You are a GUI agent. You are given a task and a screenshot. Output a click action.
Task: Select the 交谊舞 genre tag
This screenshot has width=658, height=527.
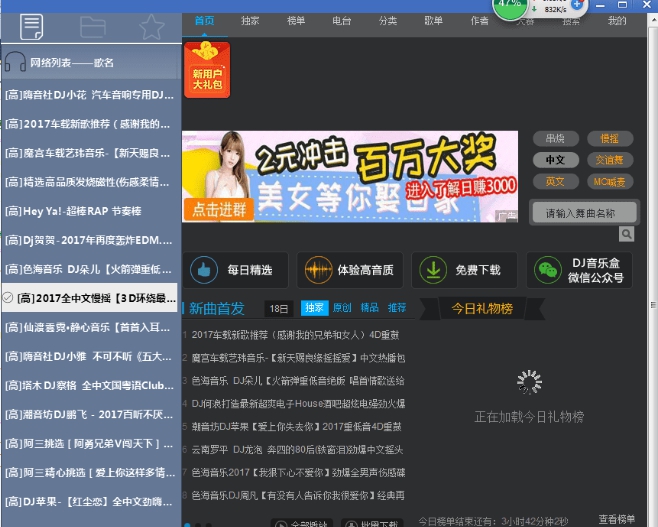pyautogui.click(x=610, y=160)
